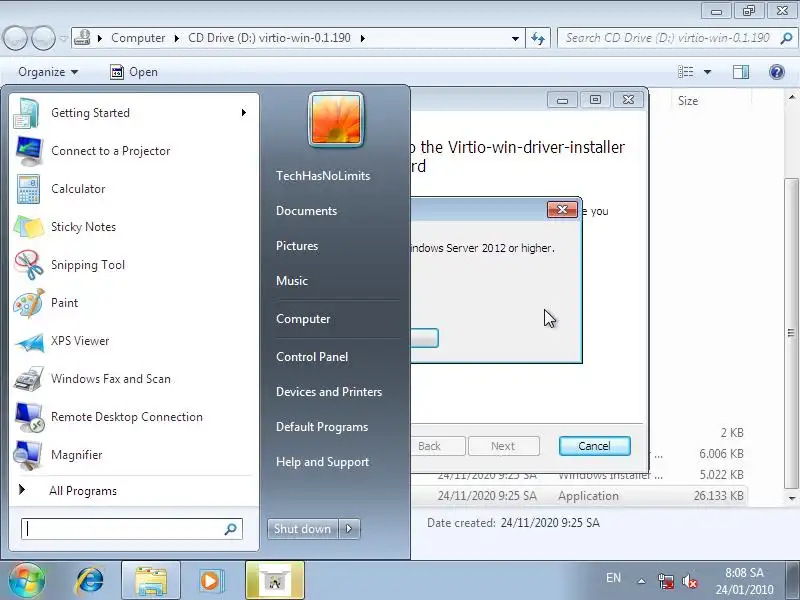Launch Connect to a Projector icon
800x600 pixels.
click(29, 151)
